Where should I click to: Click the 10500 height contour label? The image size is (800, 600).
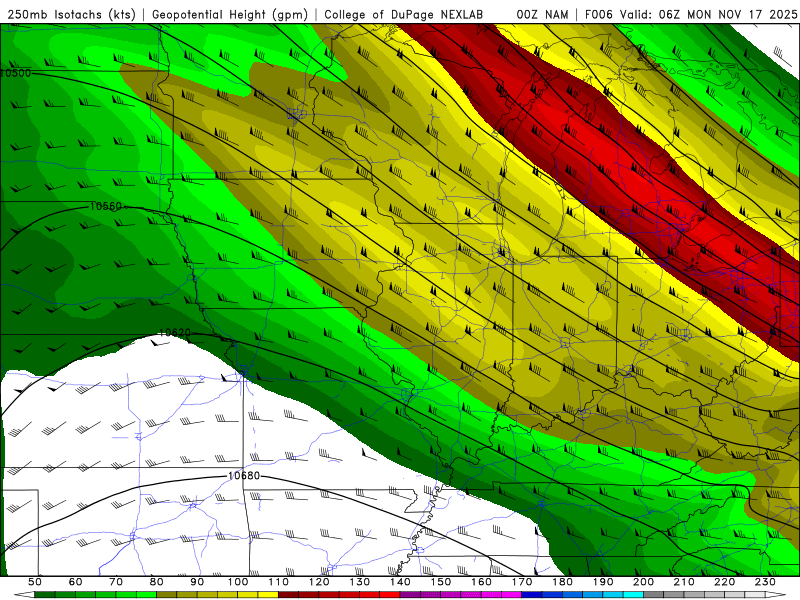16,73
